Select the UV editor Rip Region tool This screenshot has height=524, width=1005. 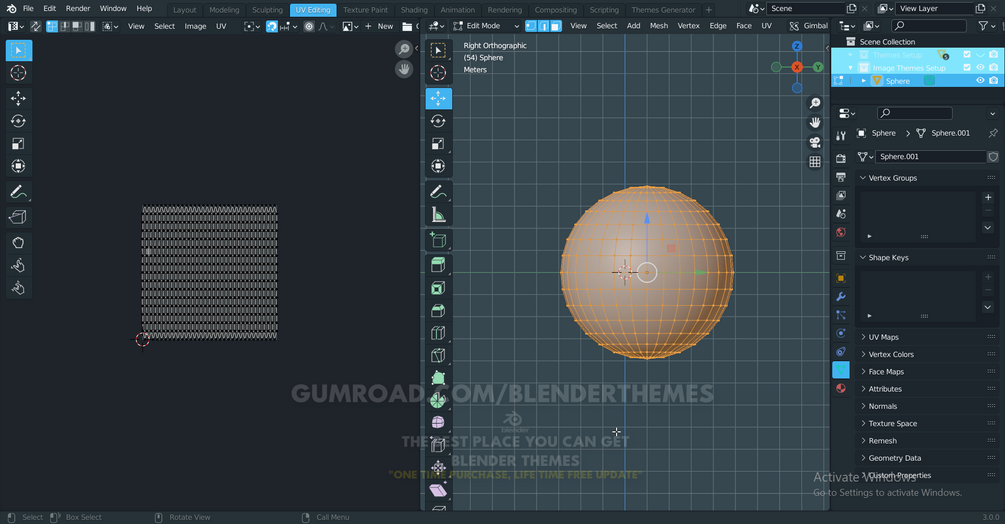(x=19, y=217)
